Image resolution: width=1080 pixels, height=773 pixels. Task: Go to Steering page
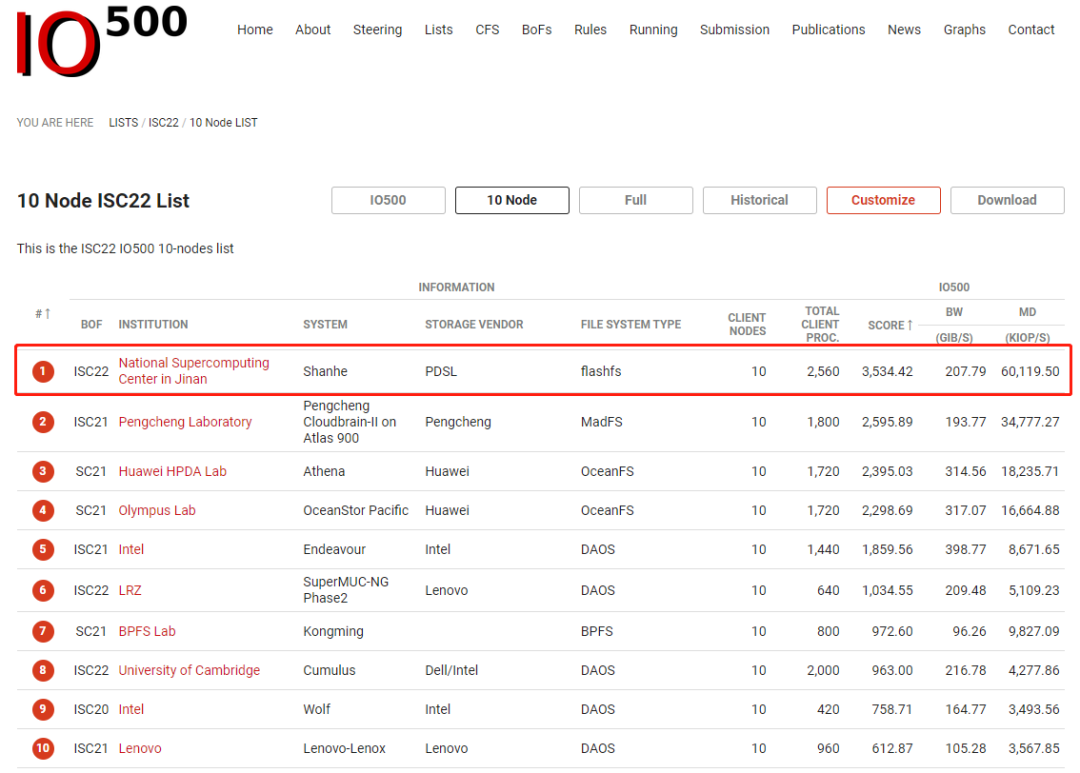[x=377, y=30]
